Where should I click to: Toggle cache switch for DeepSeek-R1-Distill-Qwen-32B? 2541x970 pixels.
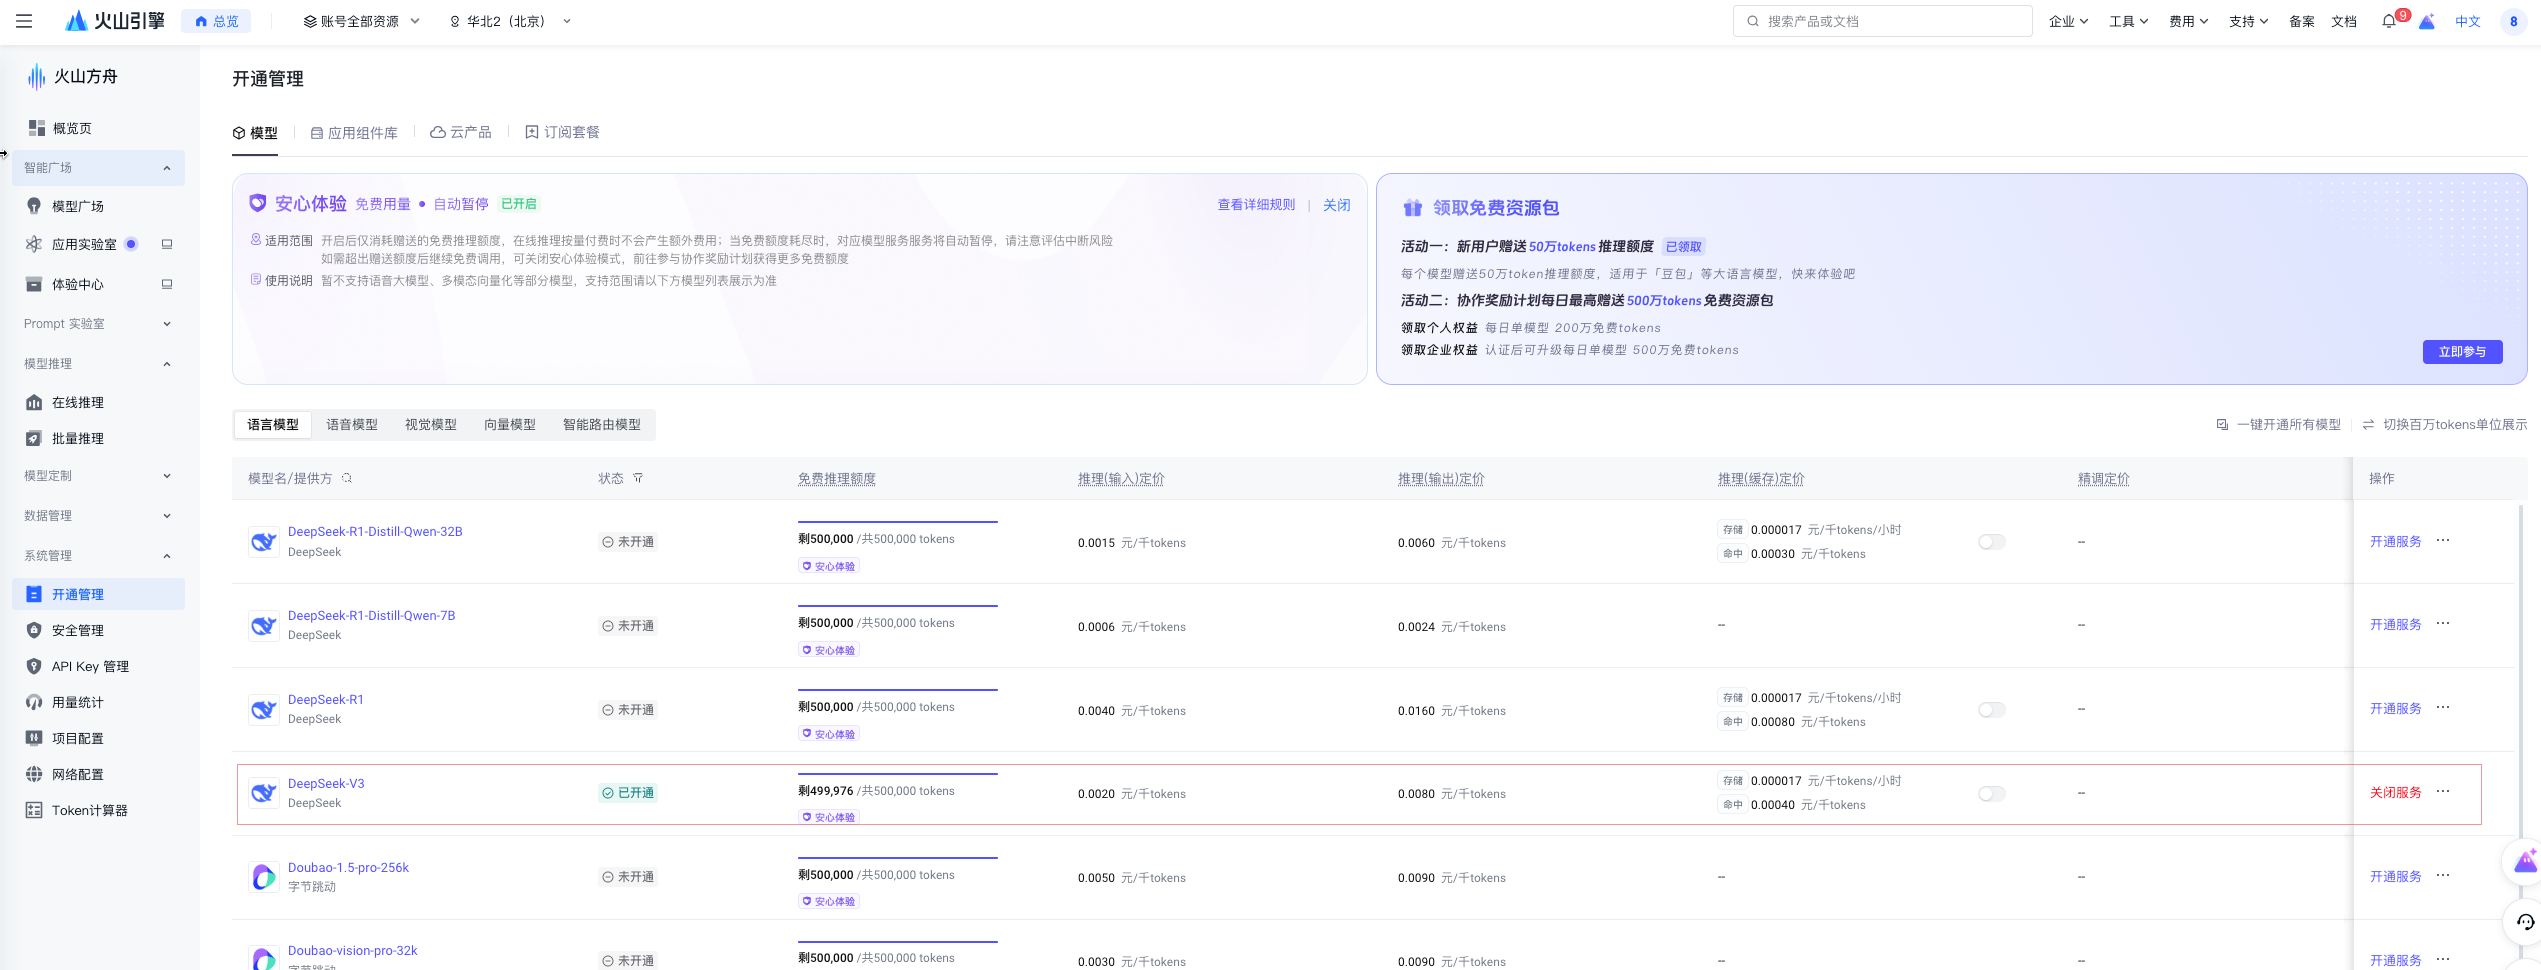(1991, 542)
